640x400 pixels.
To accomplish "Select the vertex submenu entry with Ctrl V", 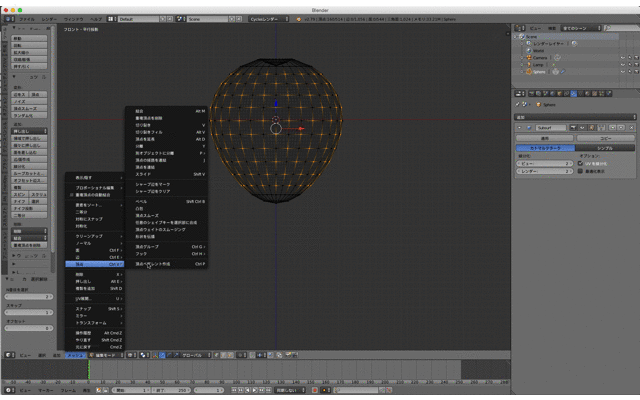I will click(x=92, y=263).
